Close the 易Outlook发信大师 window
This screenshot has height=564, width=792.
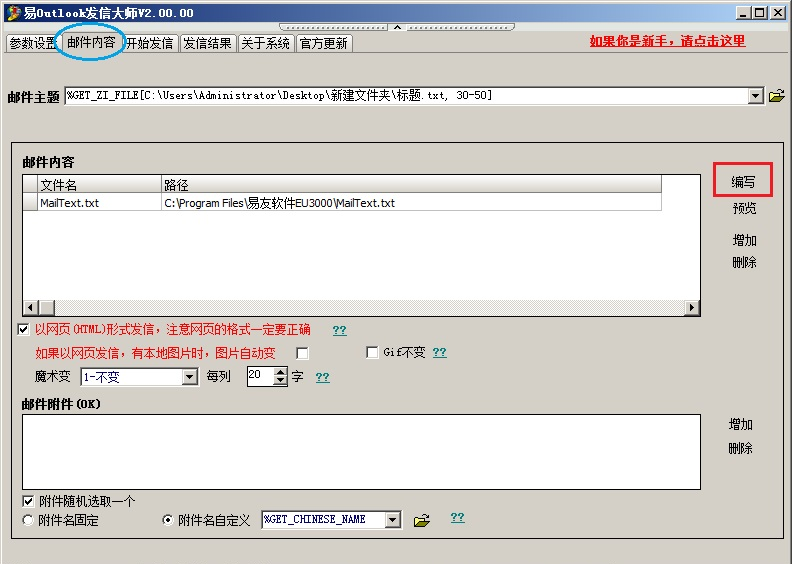[x=778, y=13]
